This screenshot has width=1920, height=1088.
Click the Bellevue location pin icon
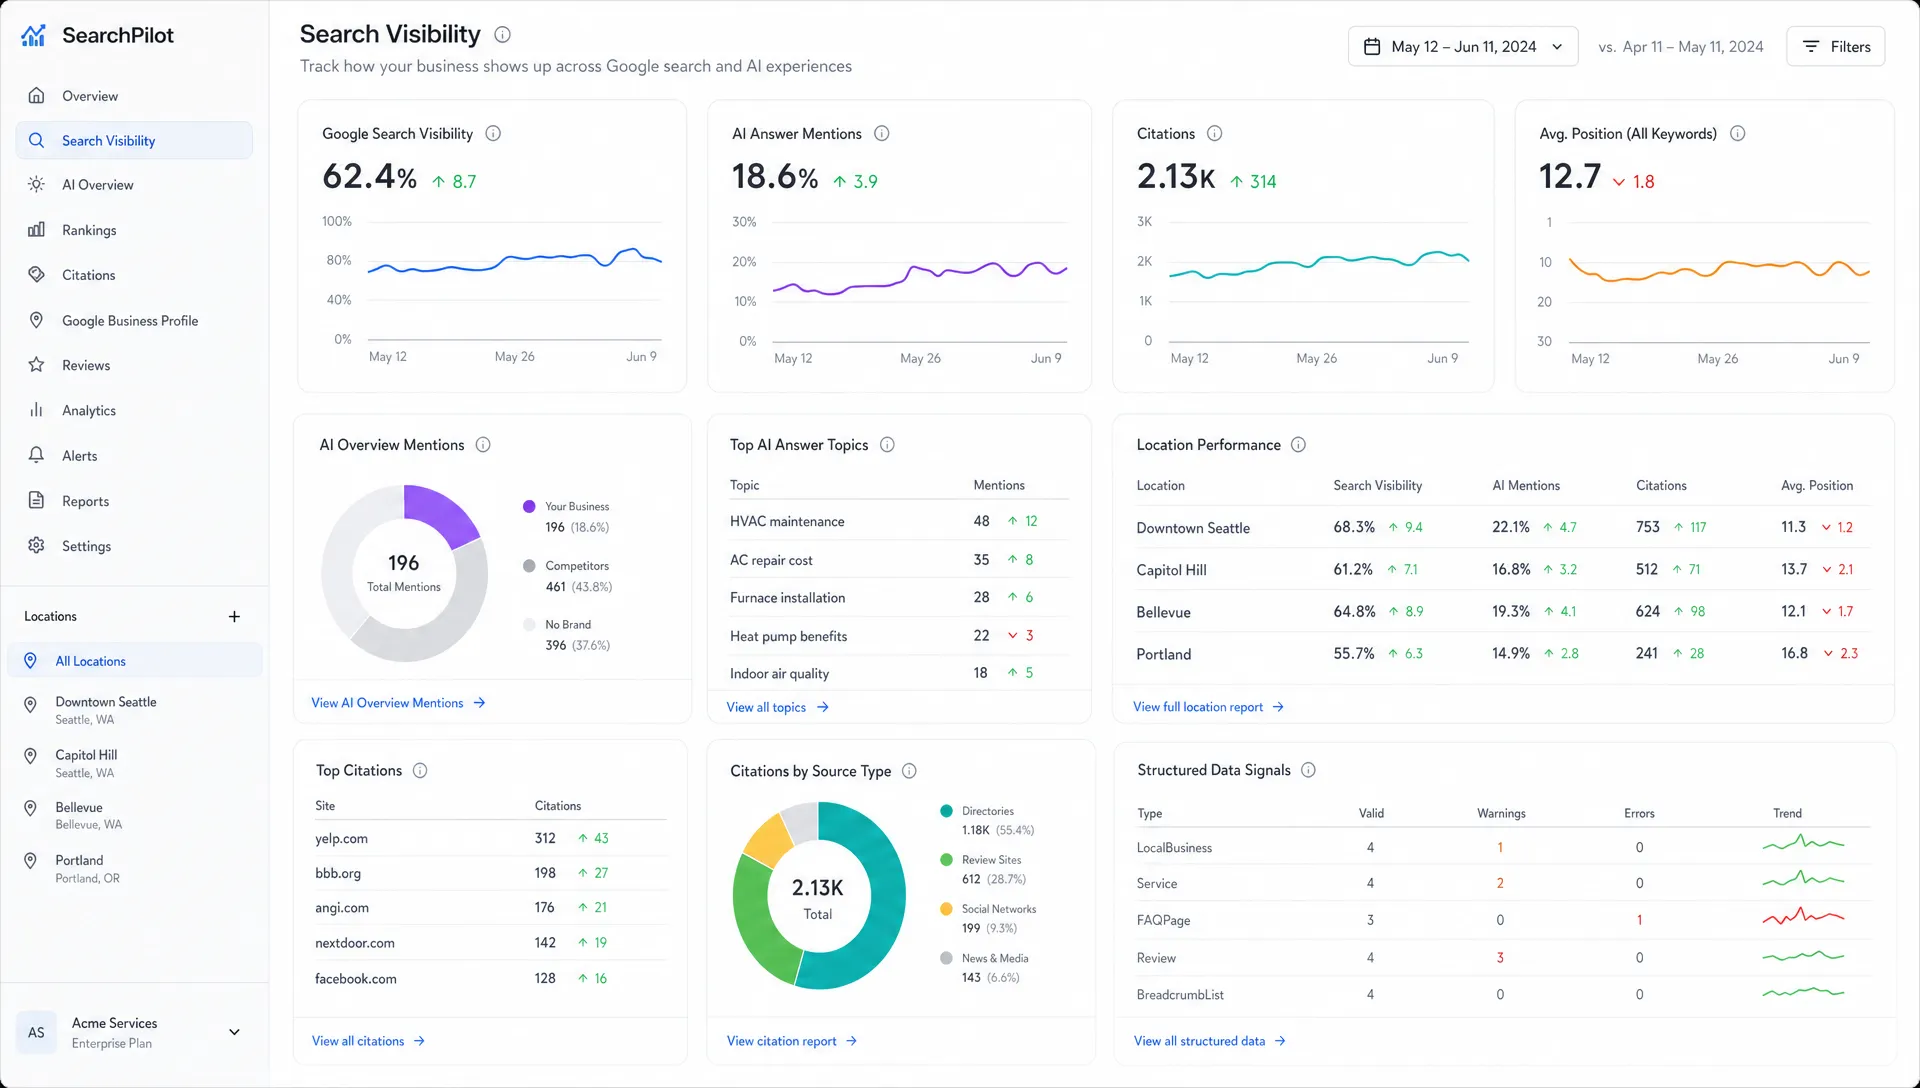pos(31,808)
